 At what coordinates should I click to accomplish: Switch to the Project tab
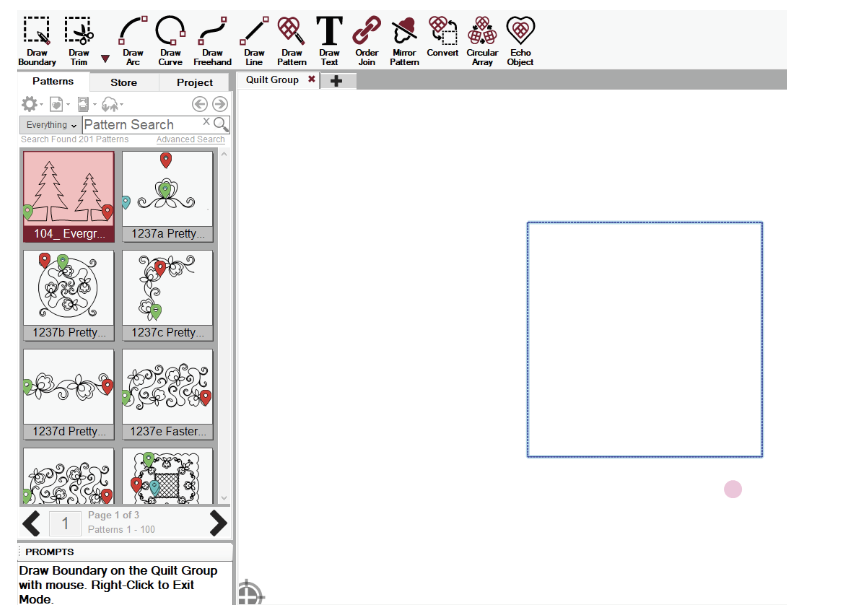(x=194, y=83)
